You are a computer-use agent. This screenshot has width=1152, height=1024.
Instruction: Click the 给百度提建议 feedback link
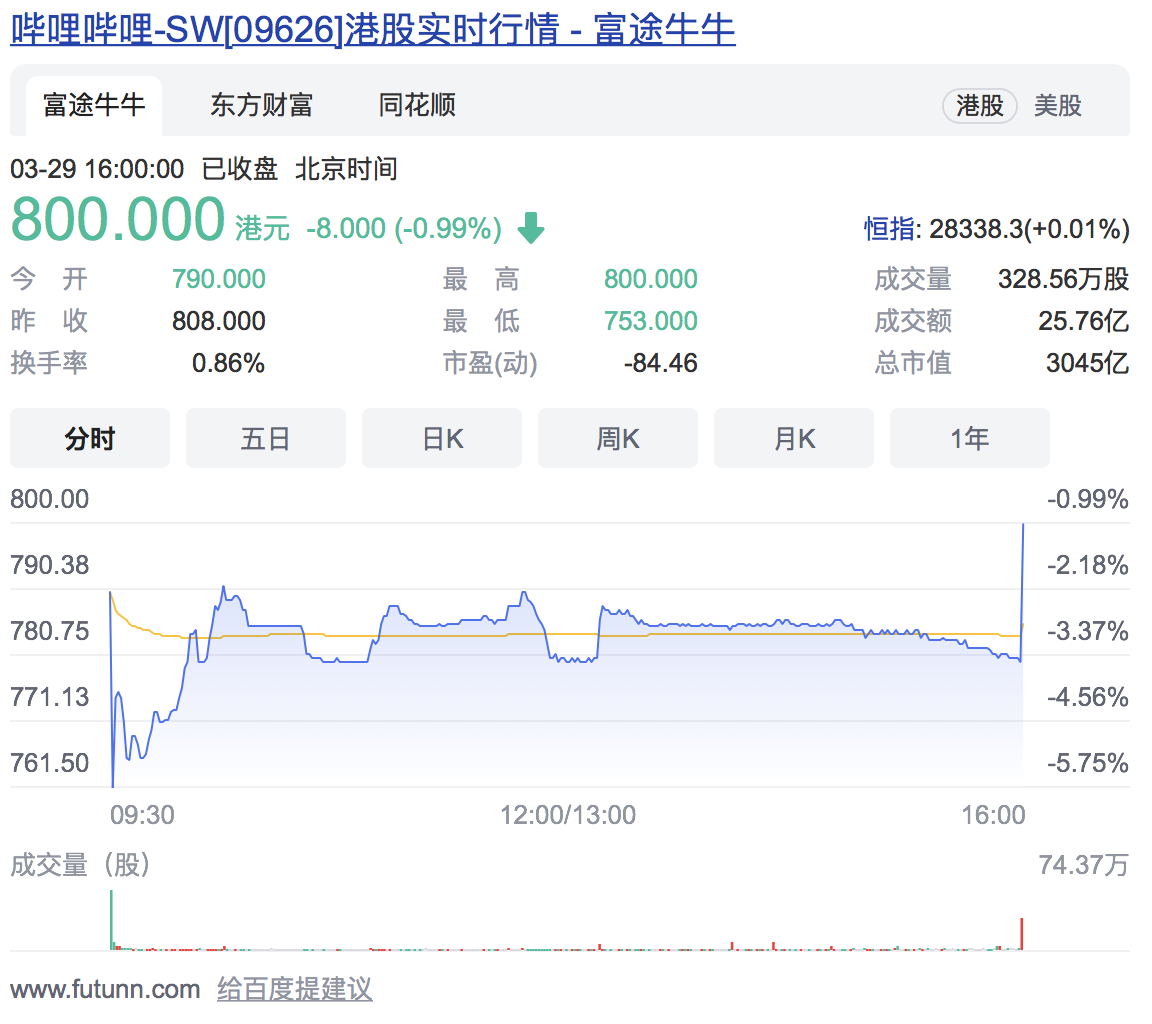pyautogui.click(x=295, y=990)
